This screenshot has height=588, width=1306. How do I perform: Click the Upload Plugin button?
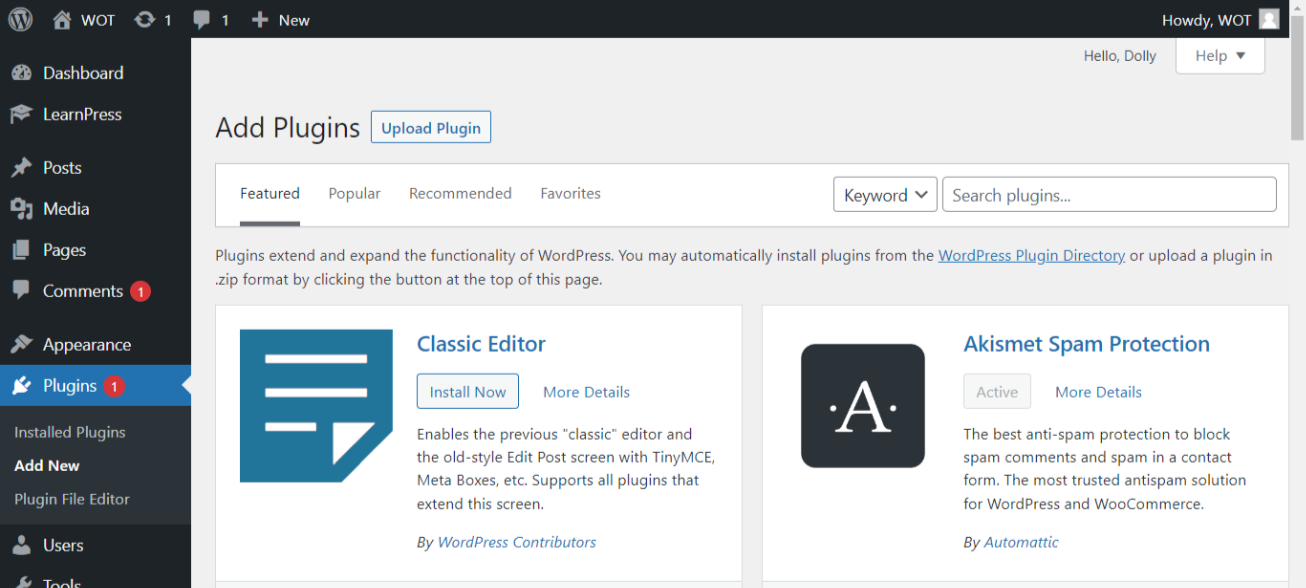[x=431, y=128]
